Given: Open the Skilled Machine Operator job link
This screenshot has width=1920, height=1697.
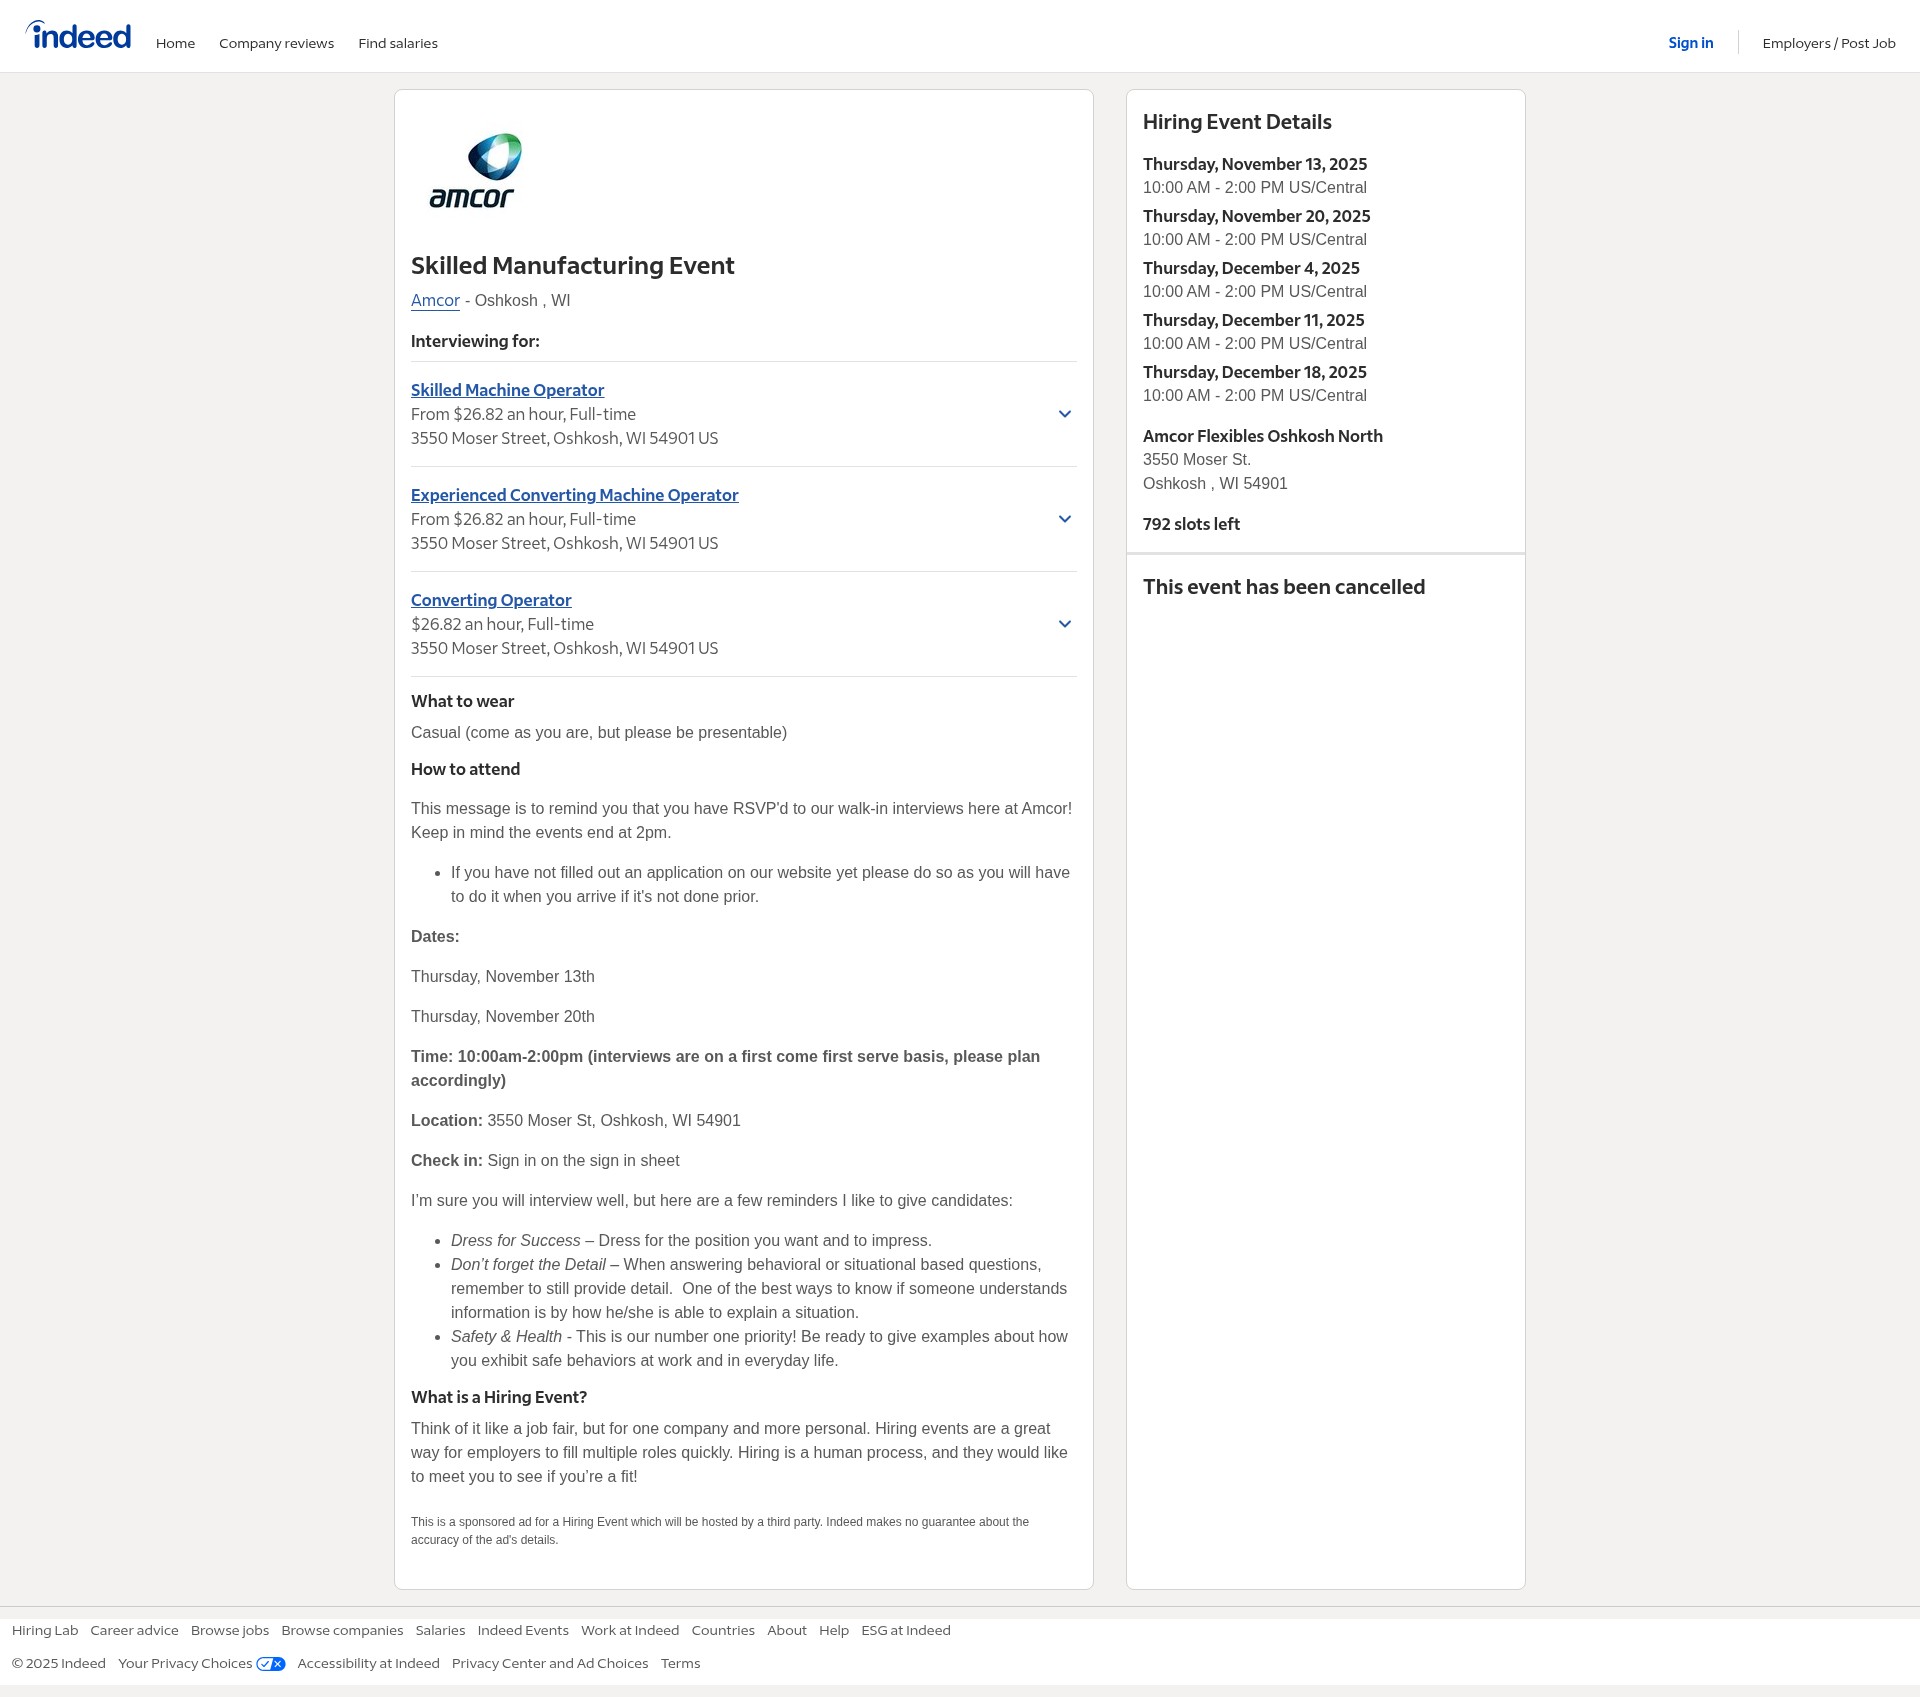Looking at the screenshot, I should [x=507, y=390].
